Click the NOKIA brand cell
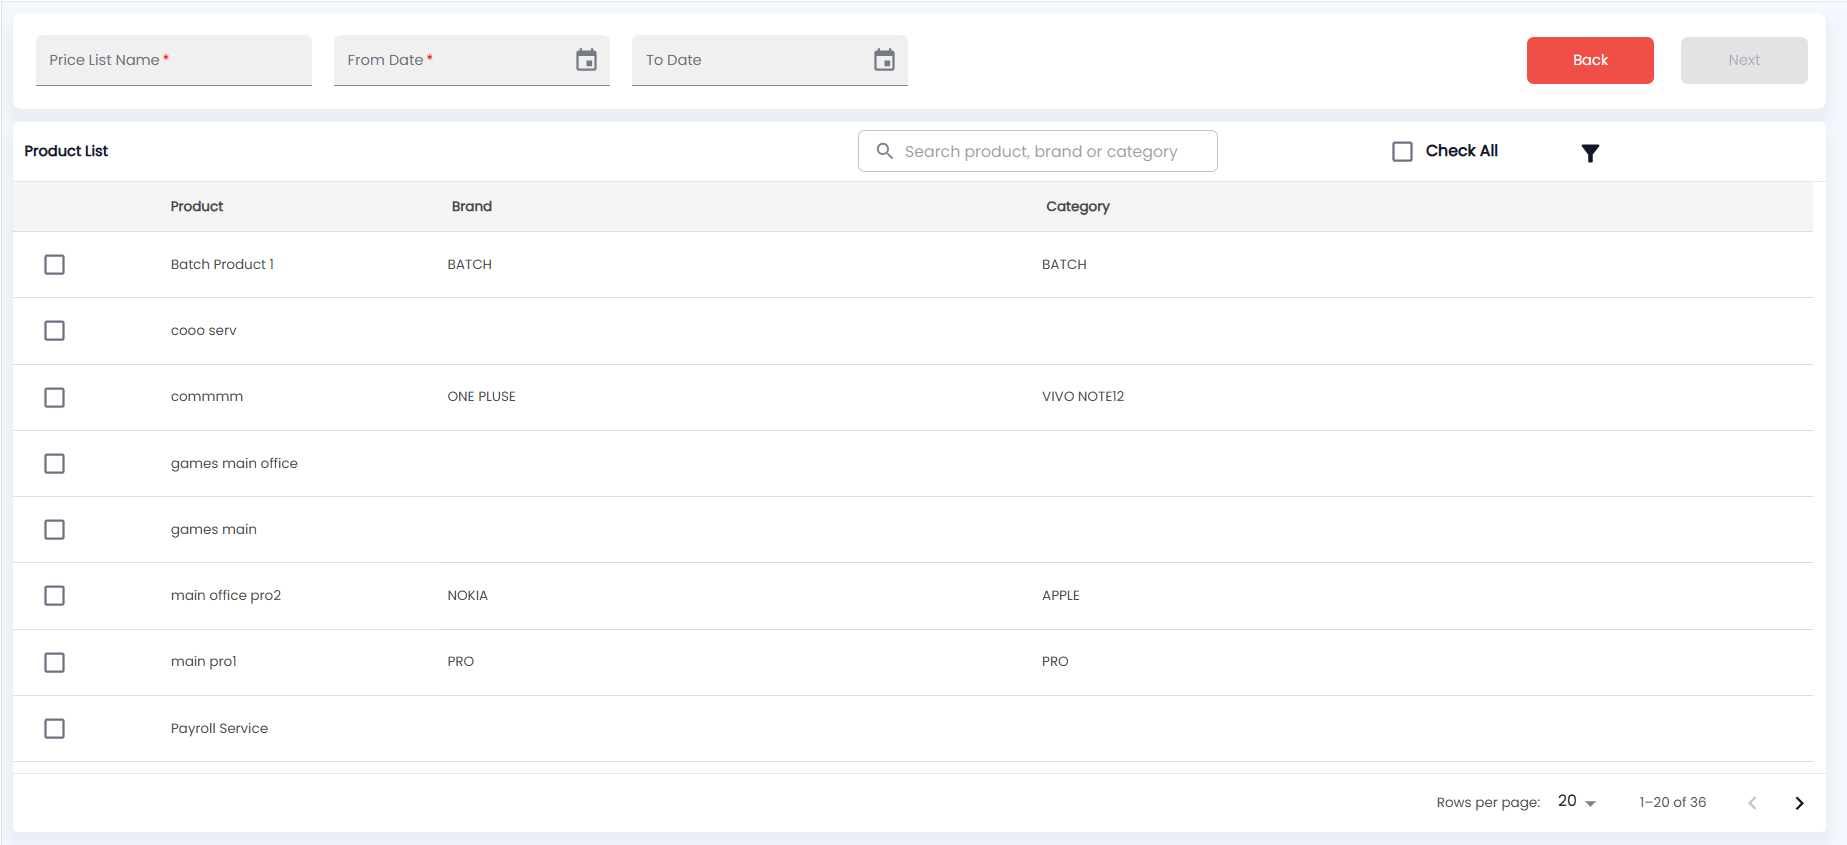This screenshot has height=845, width=1847. (x=468, y=595)
